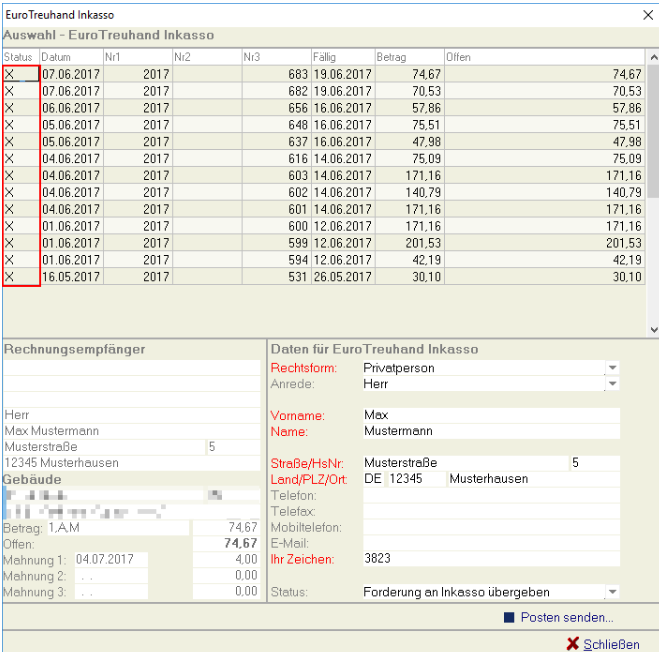
Task: Click the blue square icon beside Posten senden
Action: (x=509, y=617)
